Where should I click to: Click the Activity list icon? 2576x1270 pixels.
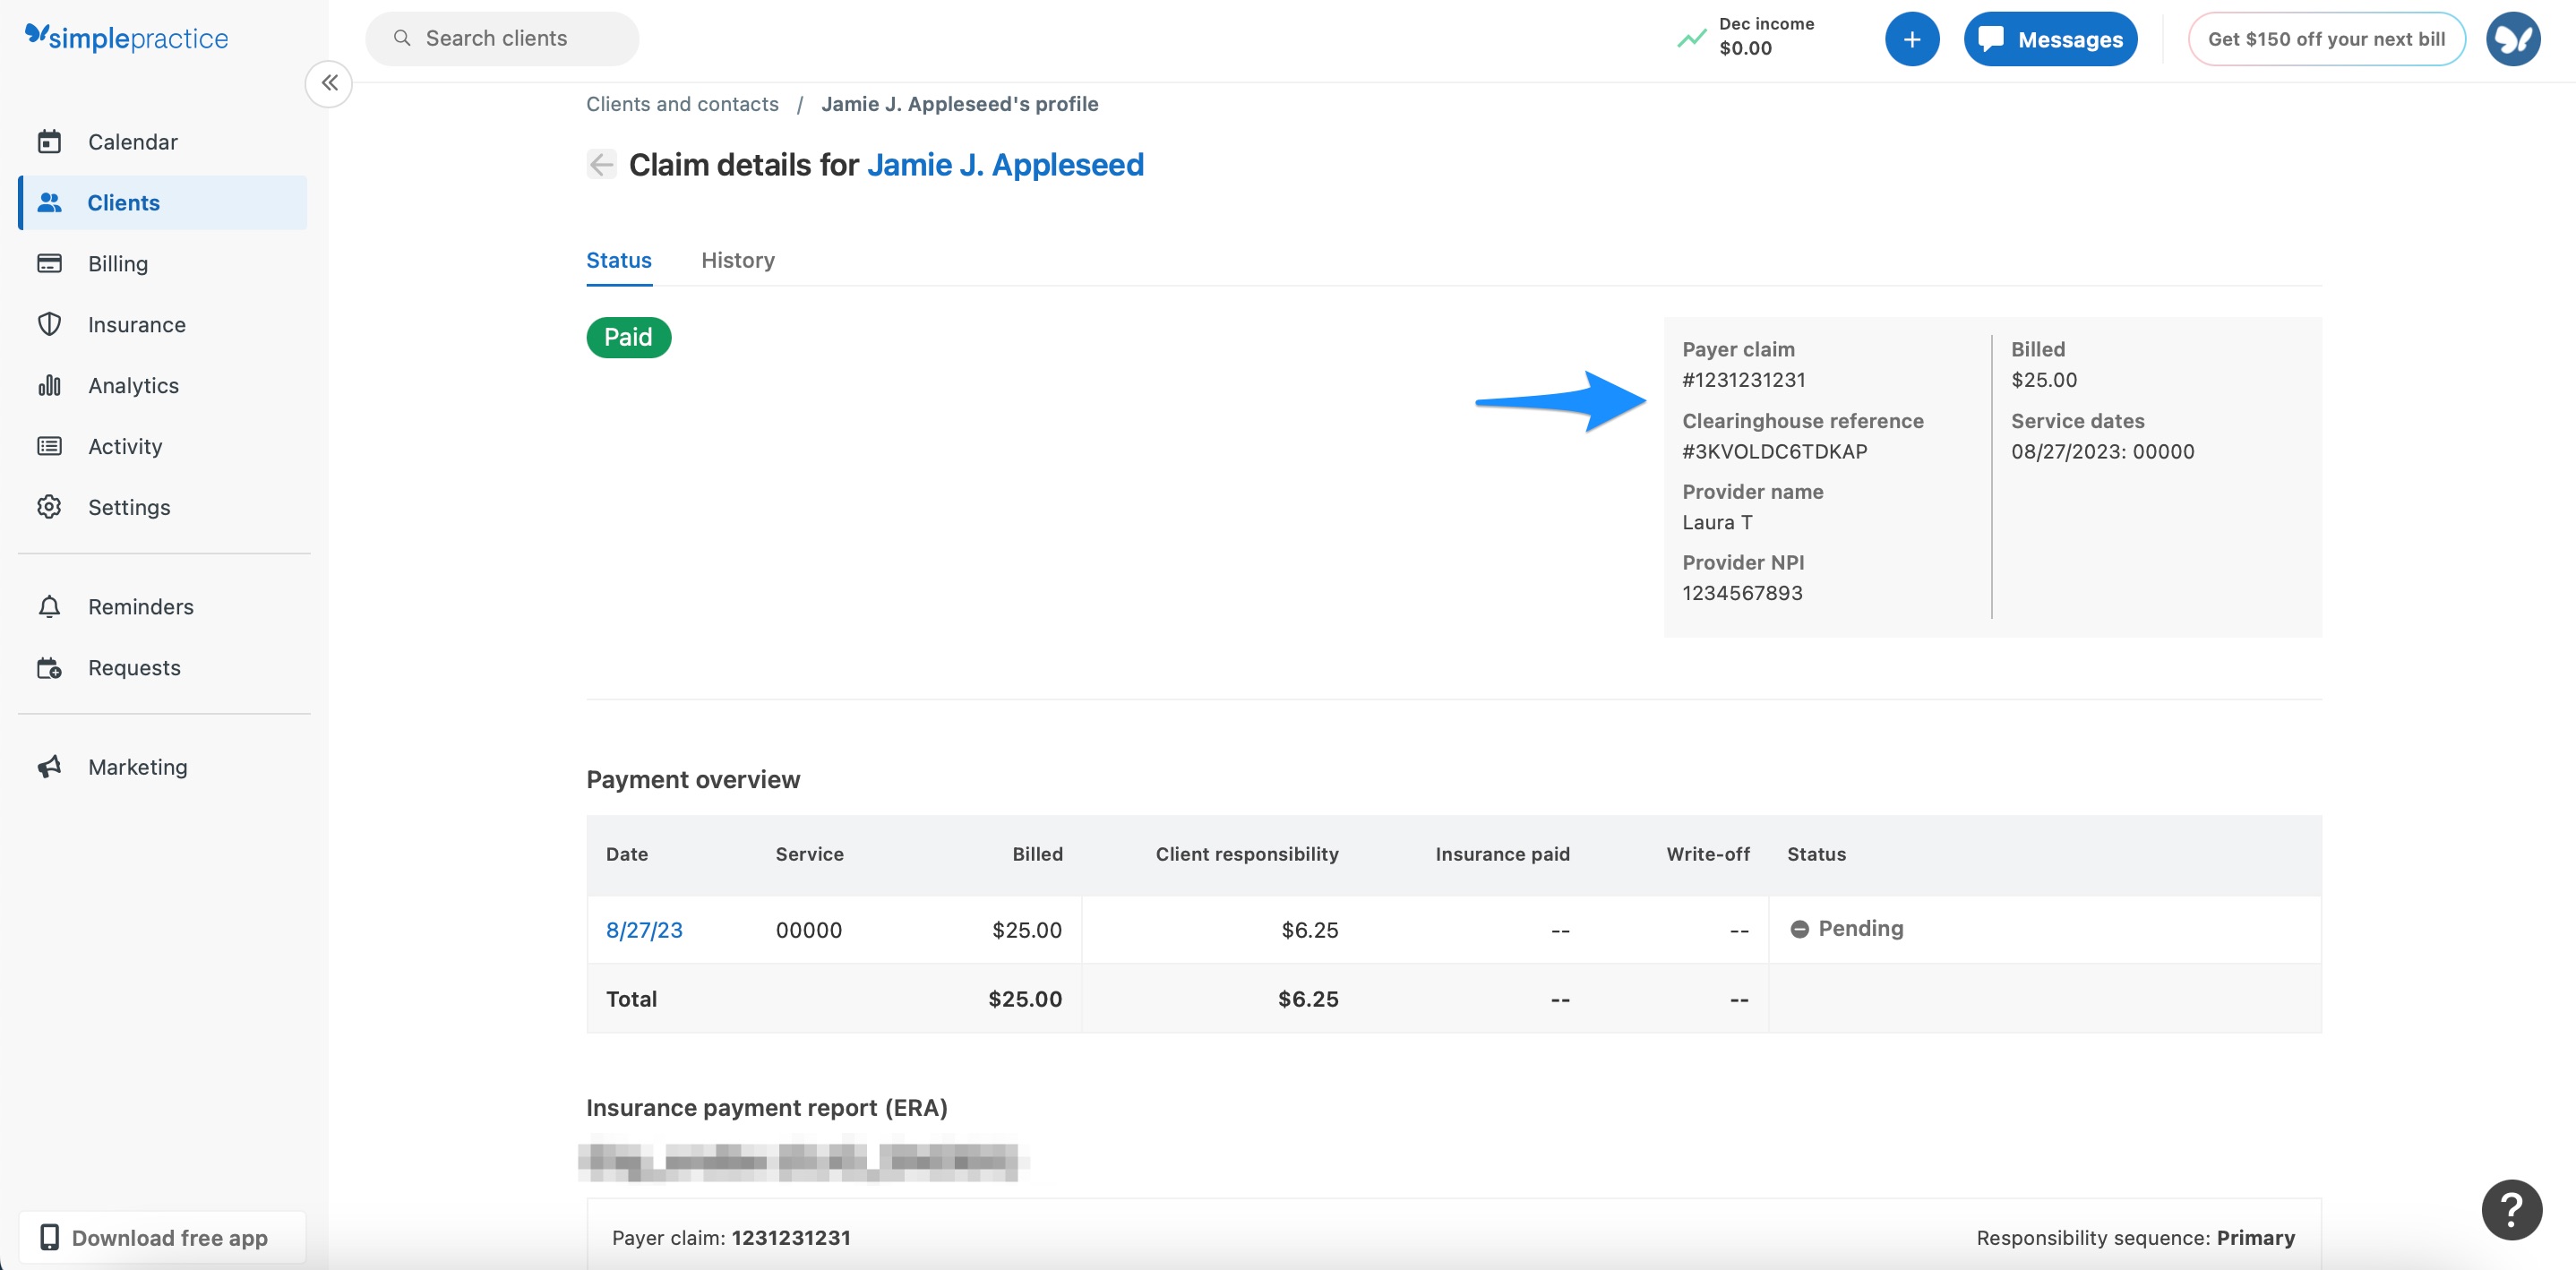coord(49,447)
